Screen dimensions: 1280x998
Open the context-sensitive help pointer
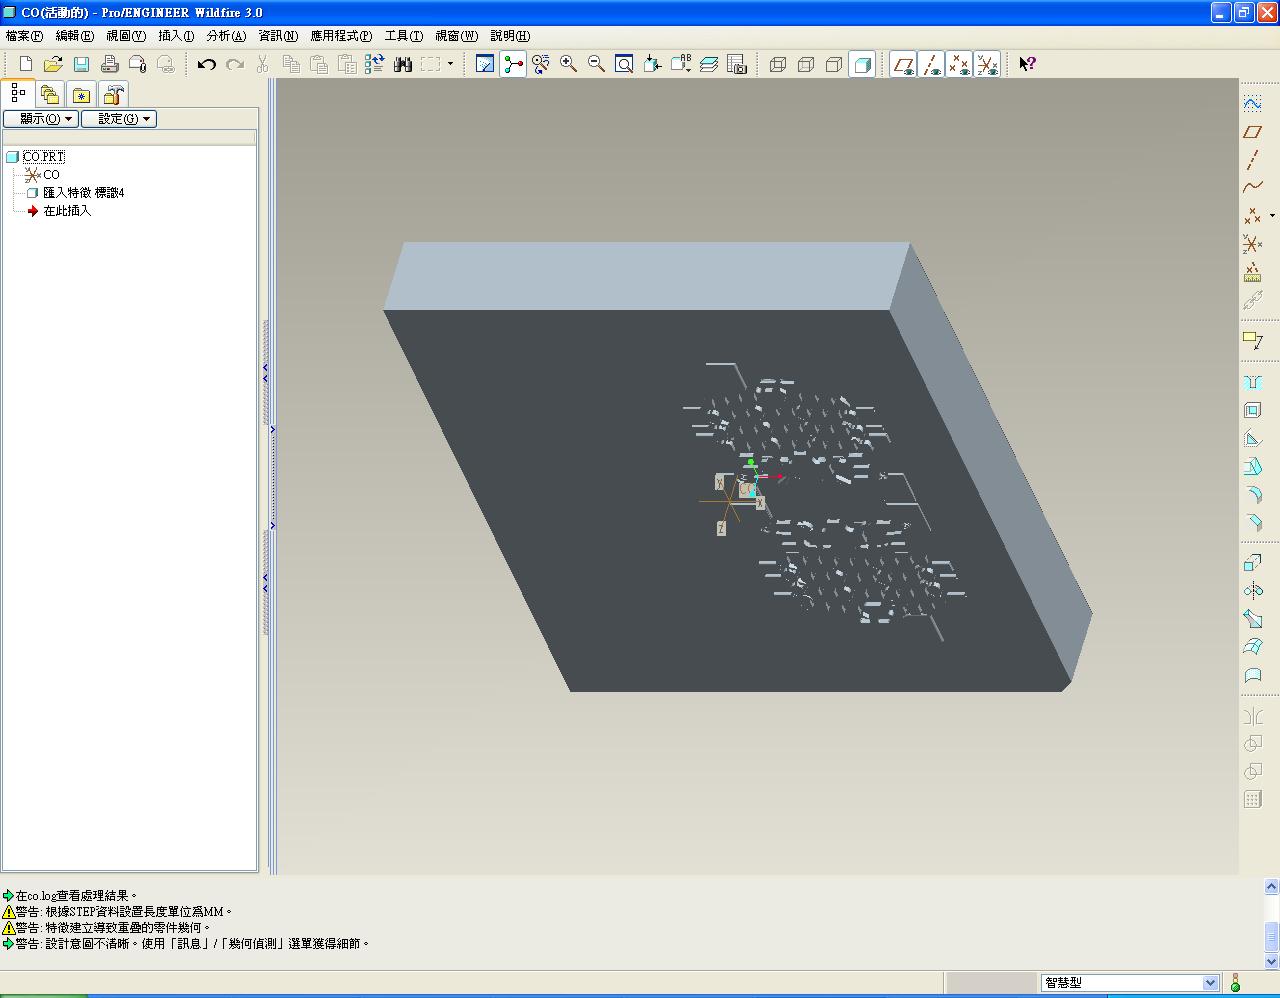tap(1027, 64)
